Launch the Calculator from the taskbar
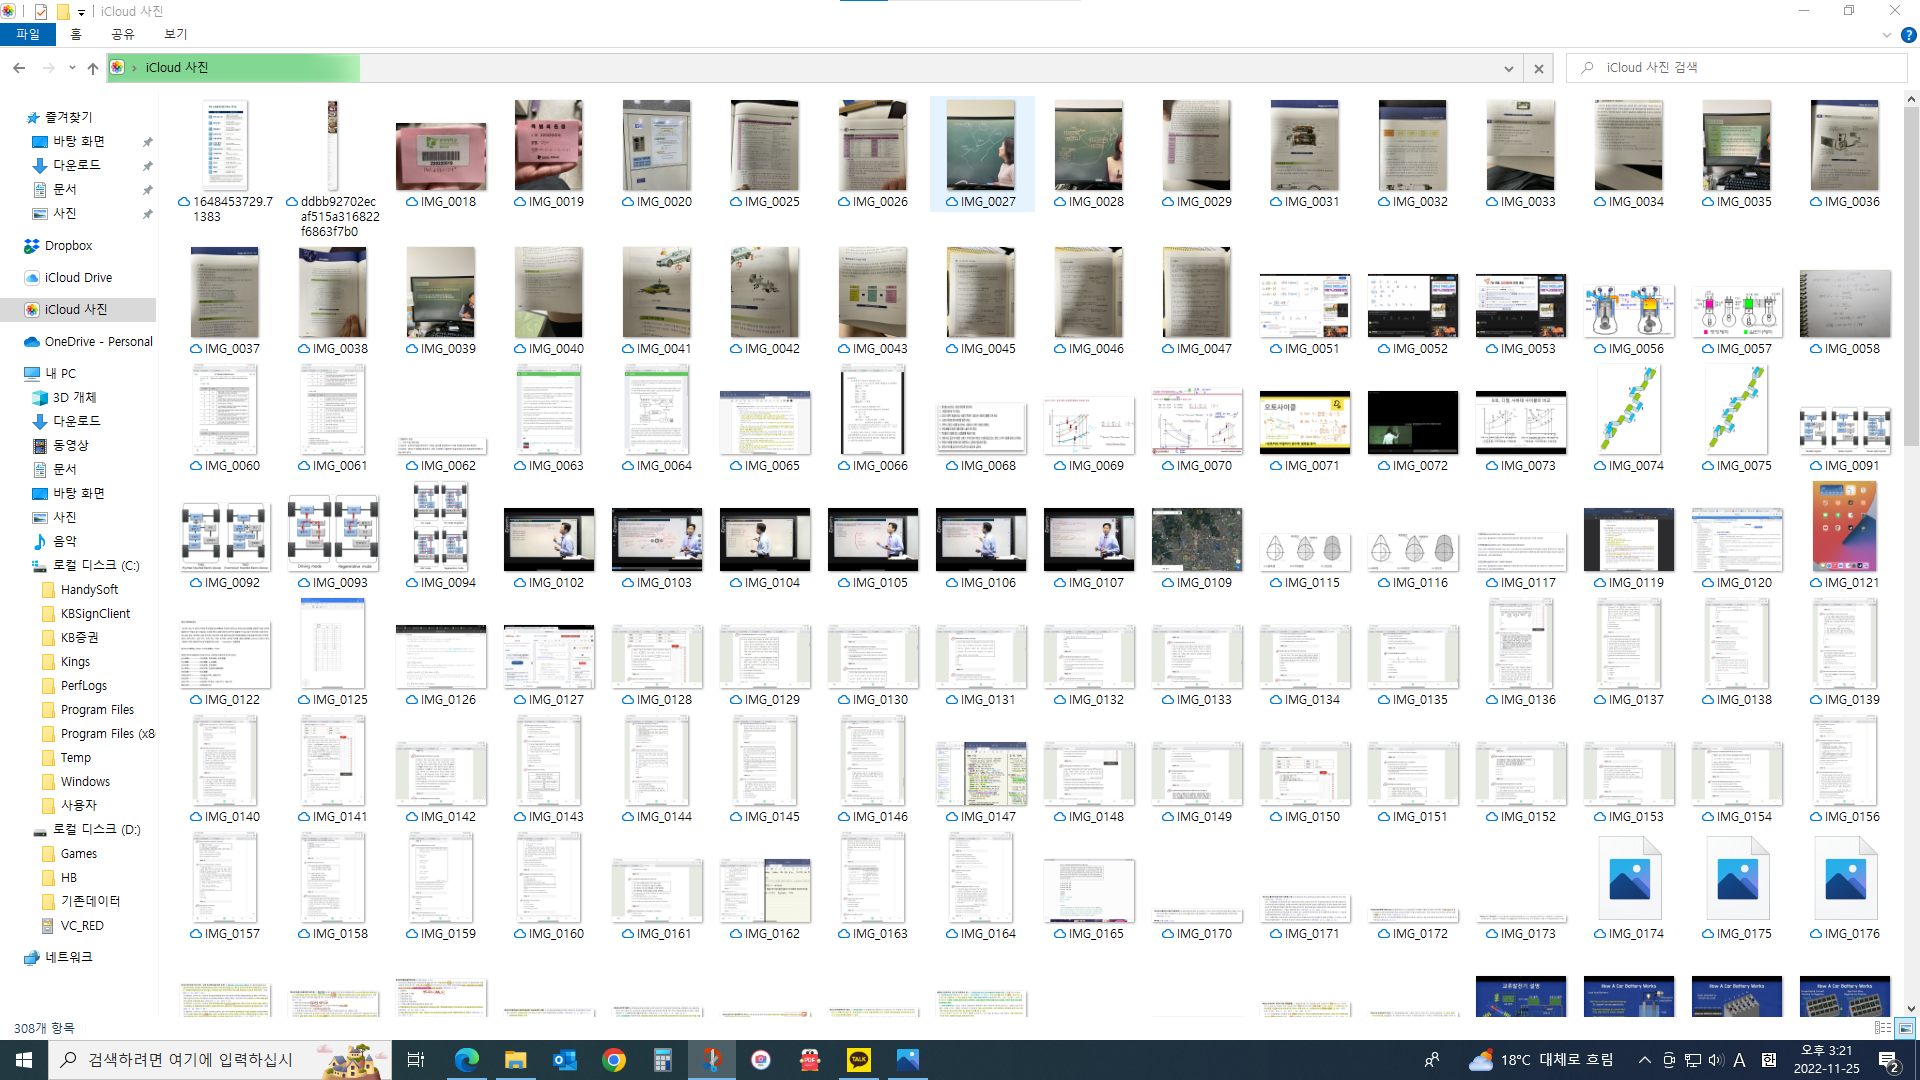 tap(662, 1060)
